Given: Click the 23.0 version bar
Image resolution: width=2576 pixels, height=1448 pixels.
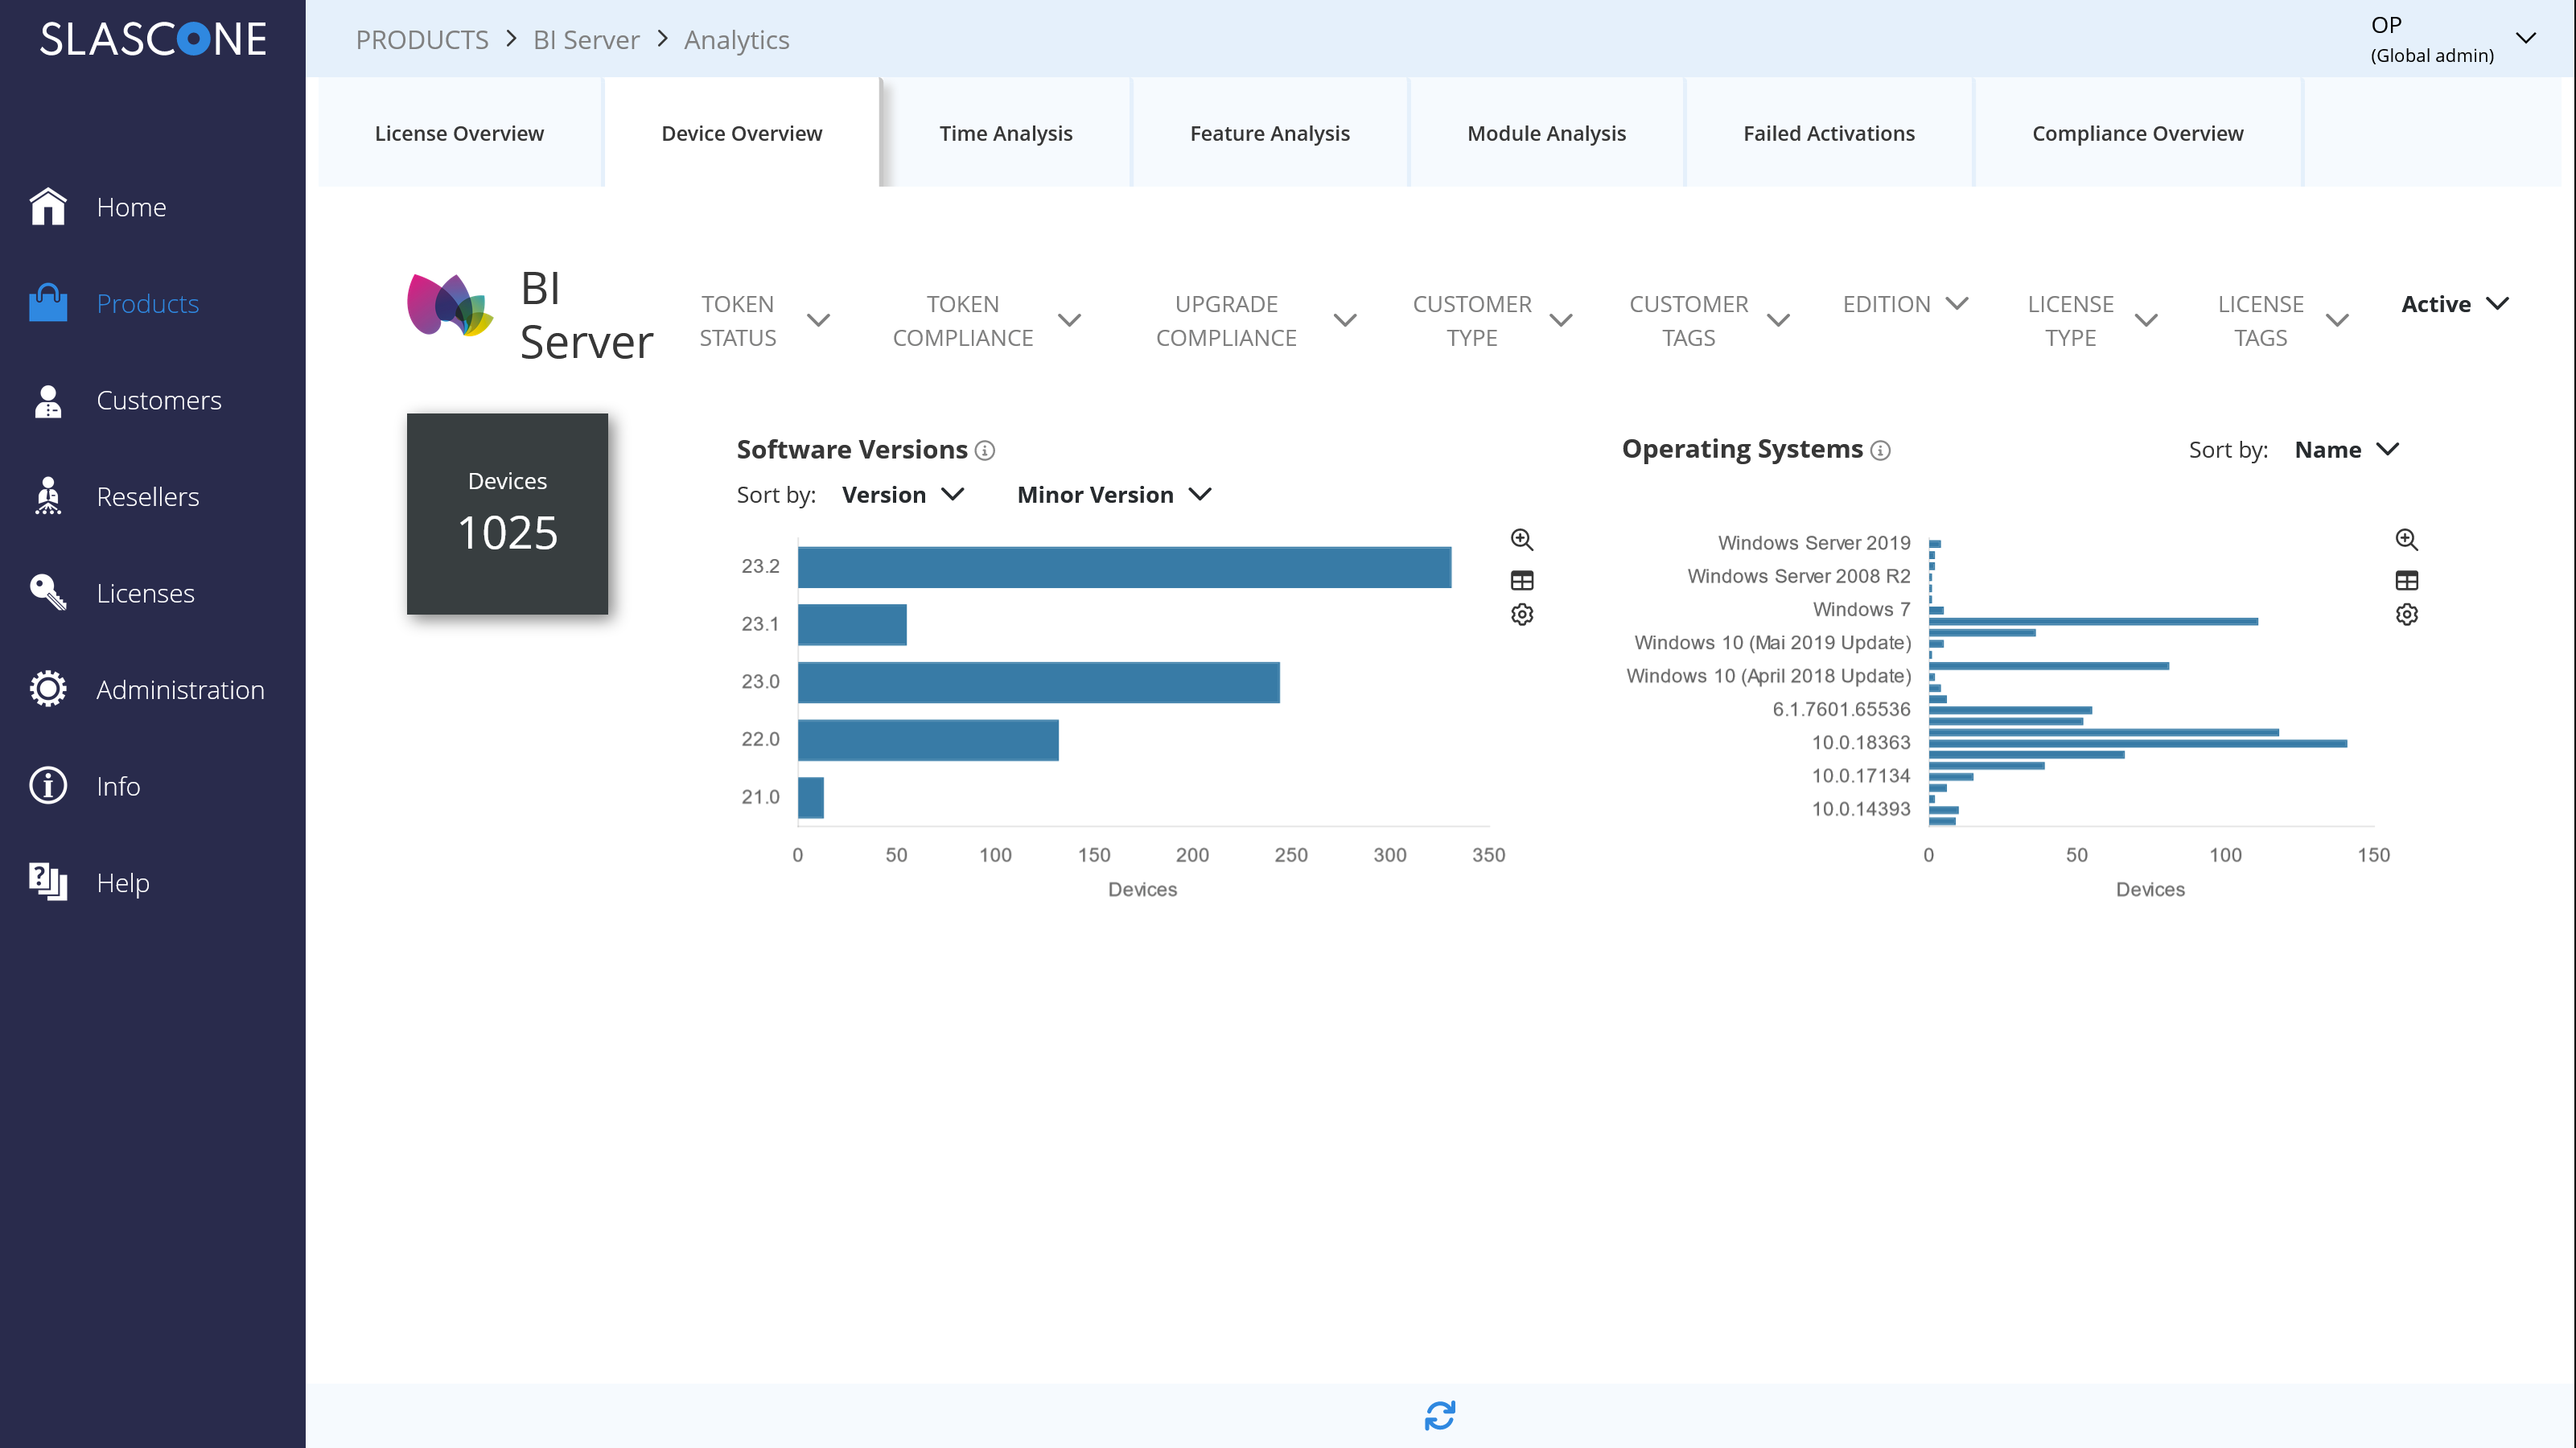Looking at the screenshot, I should pos(1039,682).
